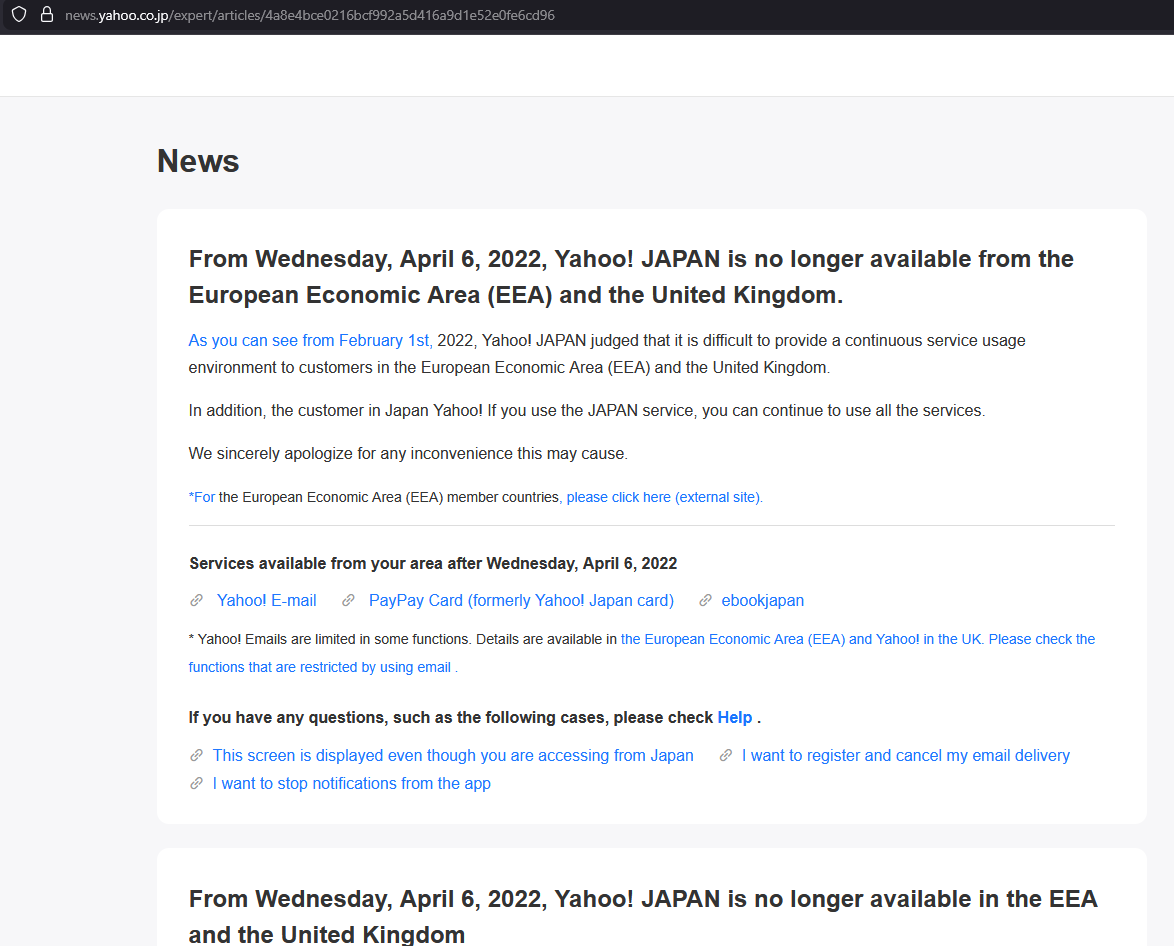Click chain icon beside 'register and cancel my email'
The width and height of the screenshot is (1174, 946).
pyautogui.click(x=726, y=755)
